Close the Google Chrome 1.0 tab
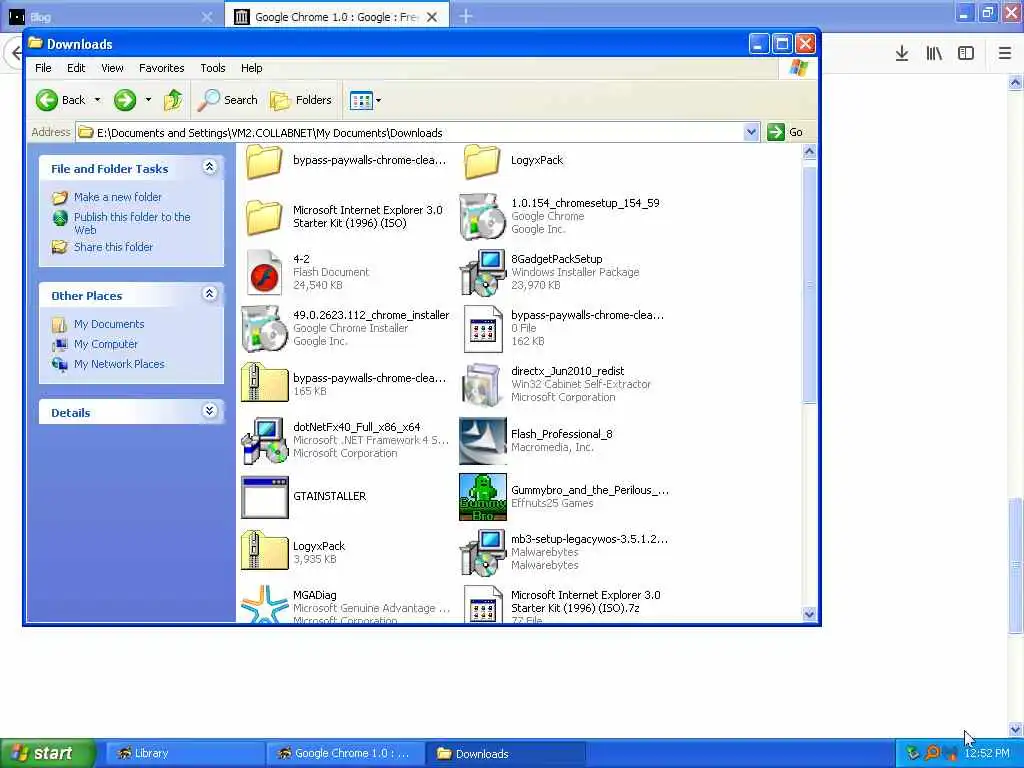The width and height of the screenshot is (1024, 768). (x=432, y=17)
